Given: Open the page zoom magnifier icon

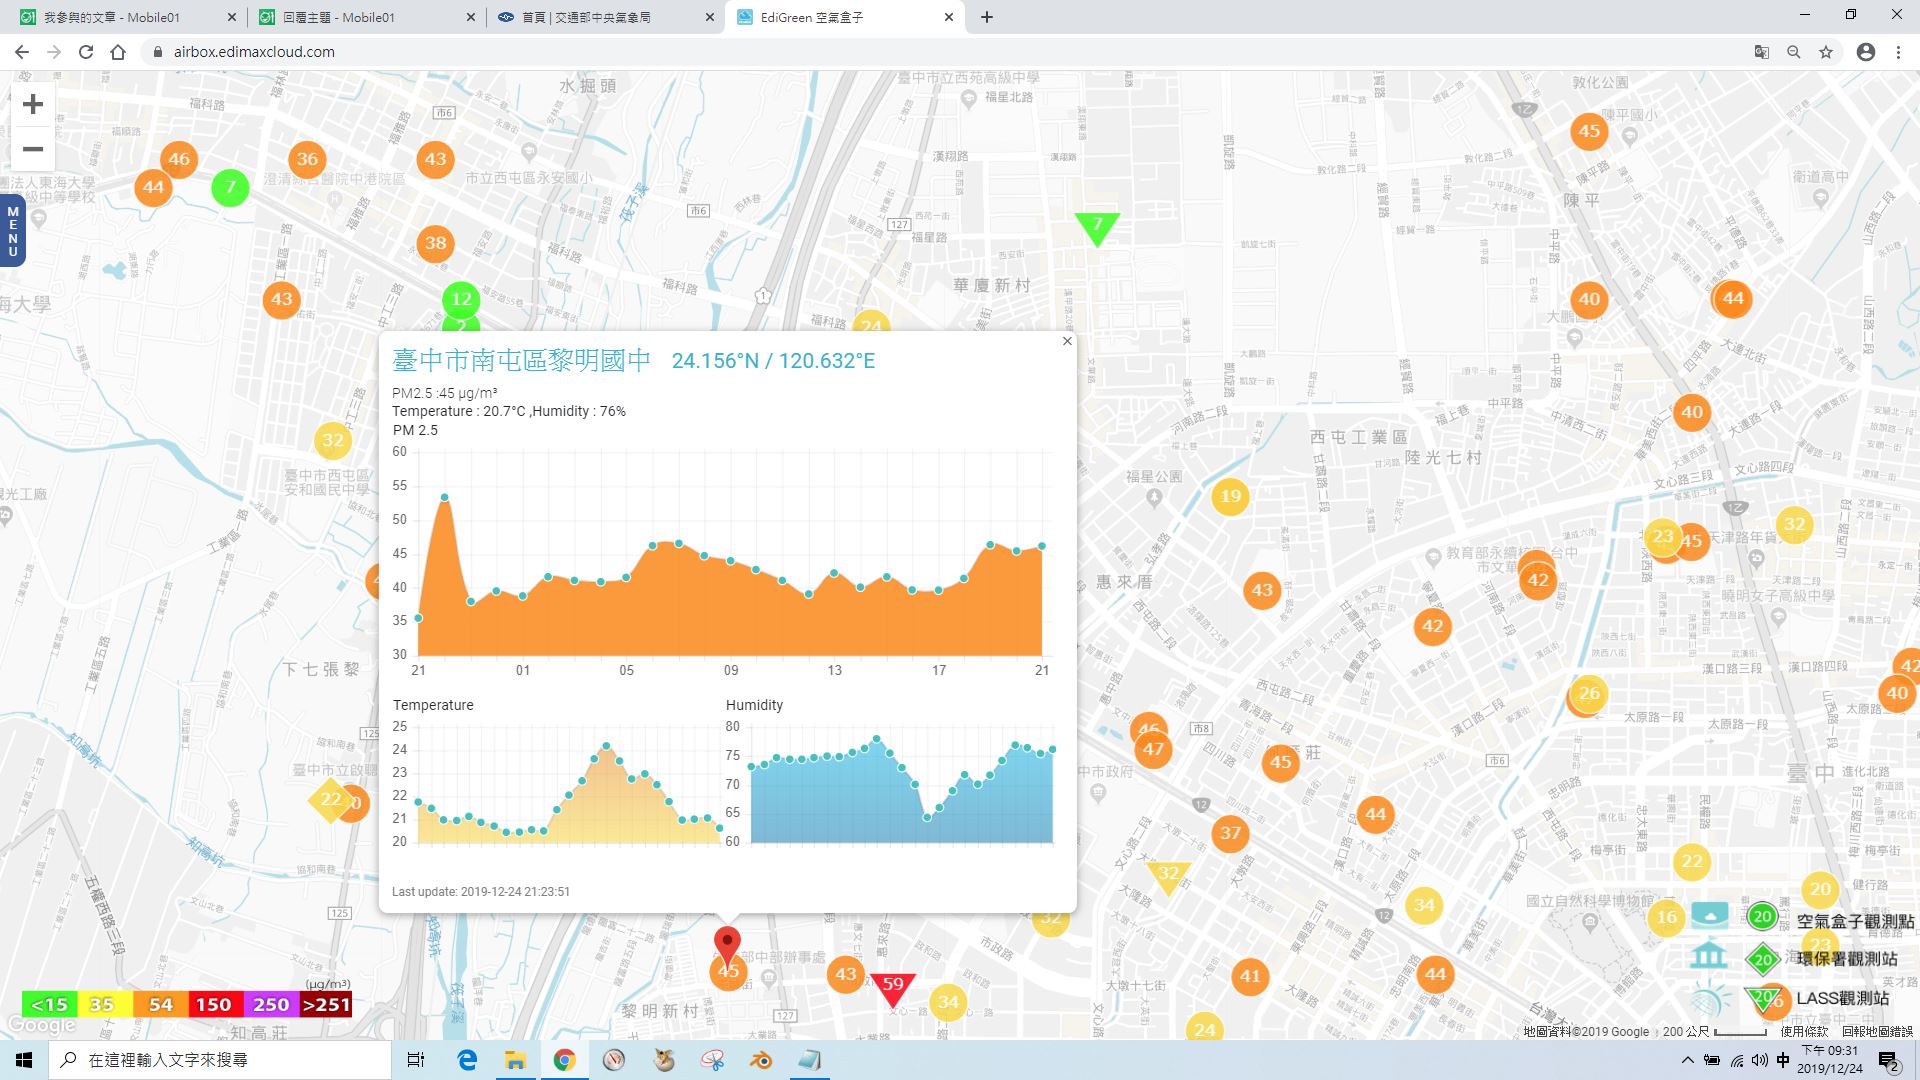Looking at the screenshot, I should (1794, 52).
